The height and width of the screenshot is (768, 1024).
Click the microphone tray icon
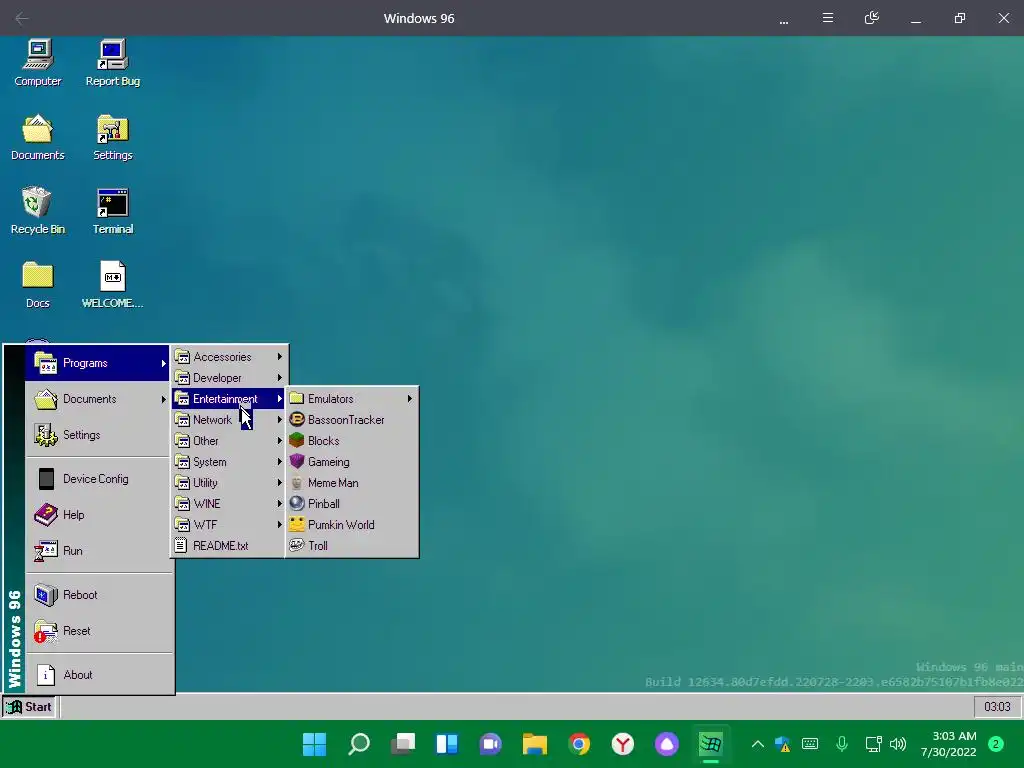[842, 744]
